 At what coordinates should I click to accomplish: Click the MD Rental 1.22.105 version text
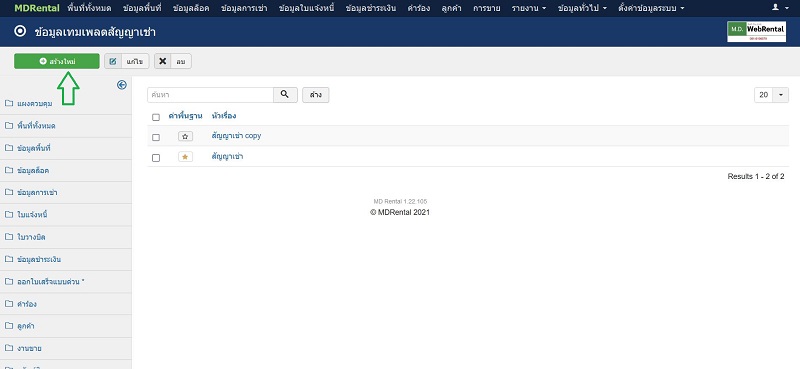click(x=400, y=202)
